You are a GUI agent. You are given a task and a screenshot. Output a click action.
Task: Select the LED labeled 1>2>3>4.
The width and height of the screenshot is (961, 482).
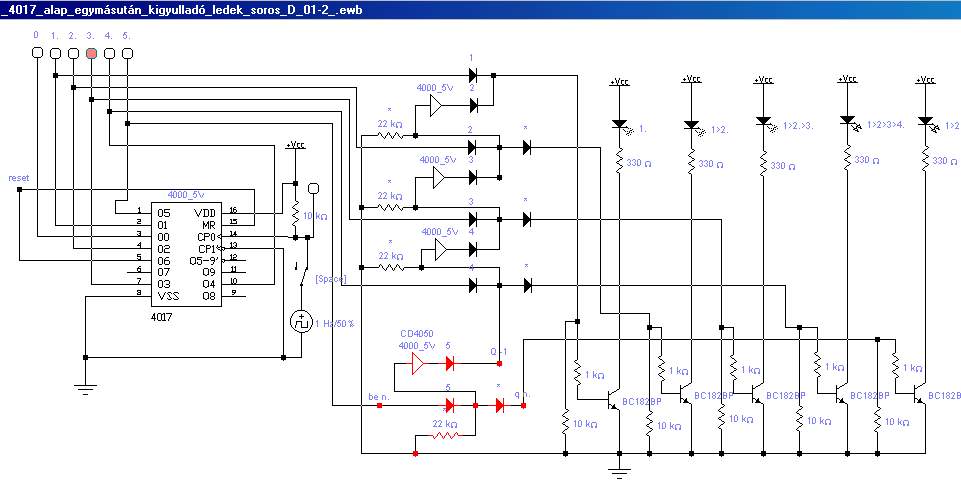click(847, 121)
